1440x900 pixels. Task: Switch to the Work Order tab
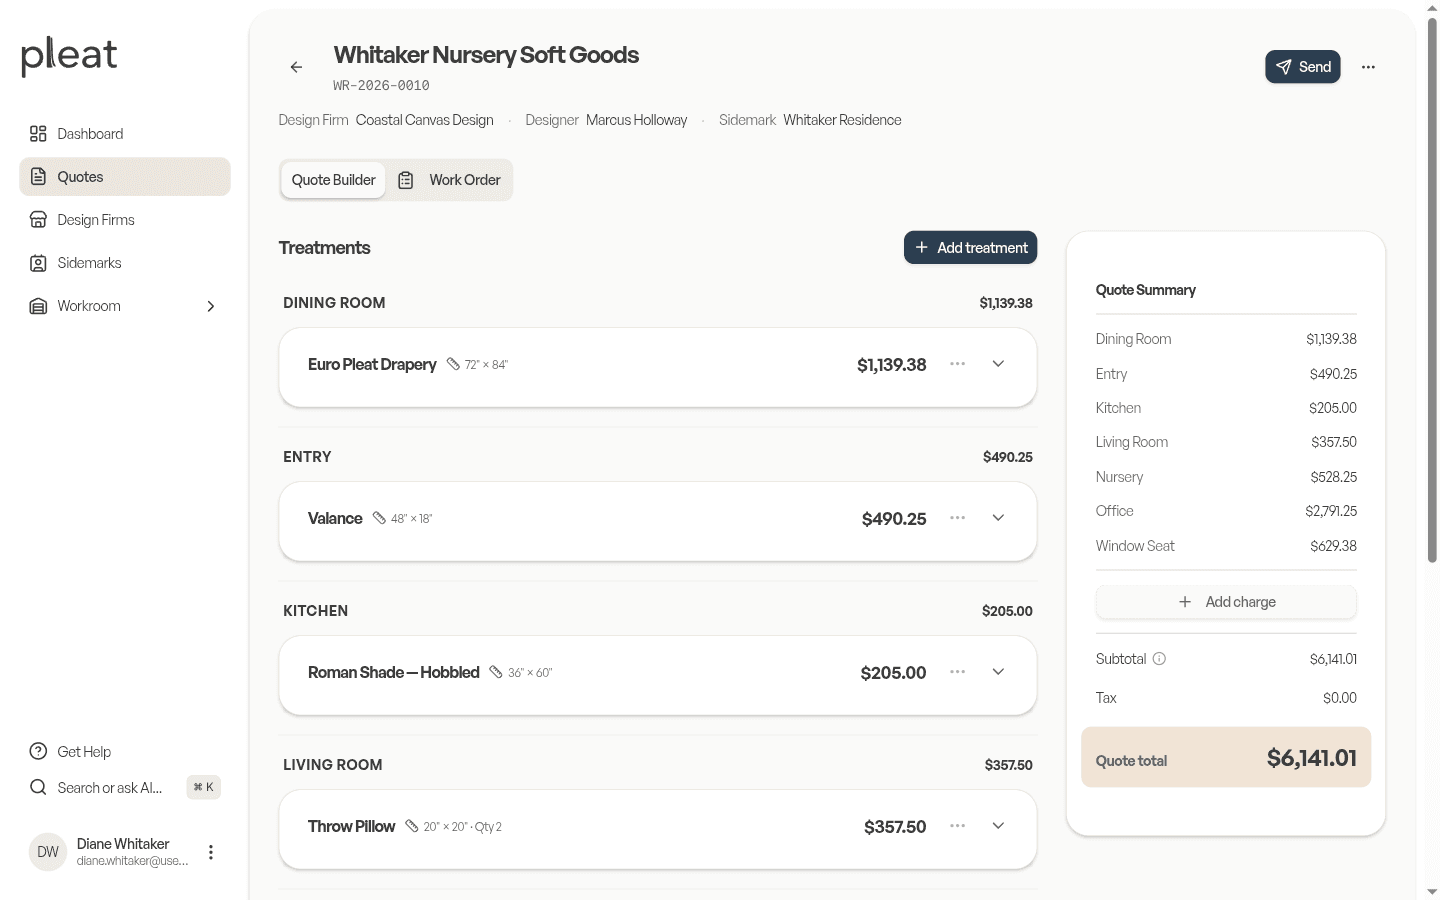450,180
